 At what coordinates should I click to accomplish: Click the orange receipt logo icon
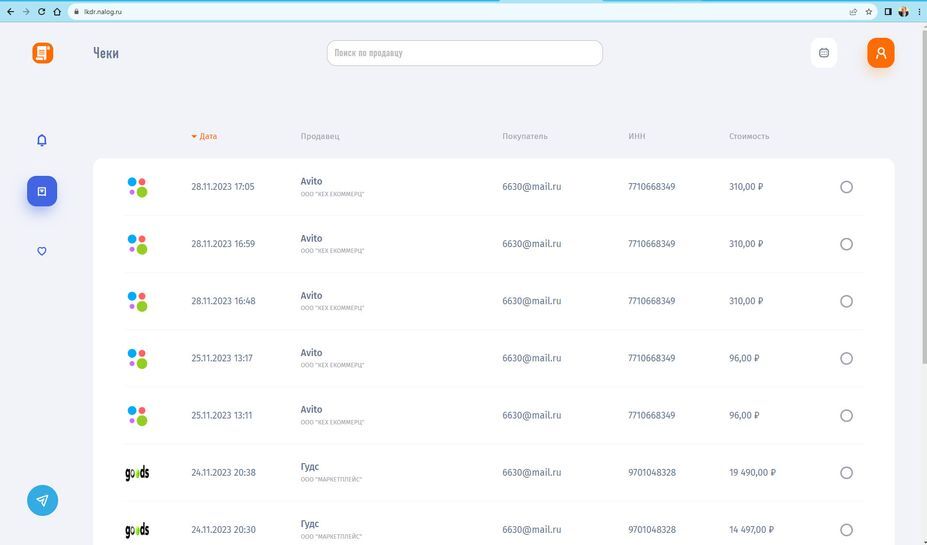42,53
